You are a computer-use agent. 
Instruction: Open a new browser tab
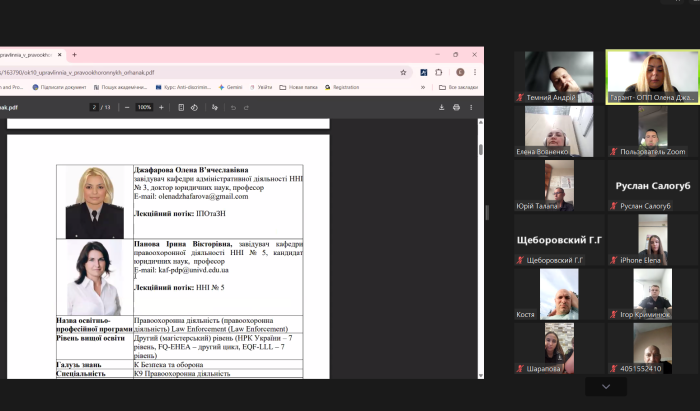click(74, 55)
